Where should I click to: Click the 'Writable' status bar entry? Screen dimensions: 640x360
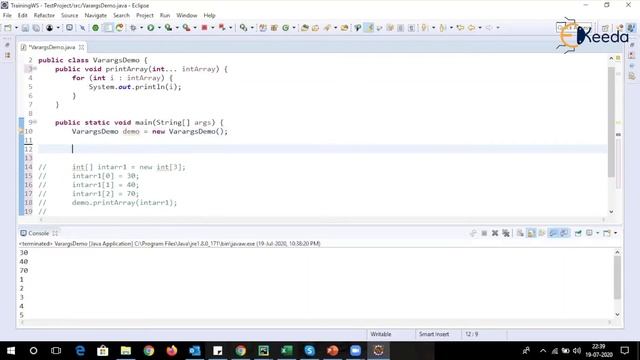(x=381, y=334)
